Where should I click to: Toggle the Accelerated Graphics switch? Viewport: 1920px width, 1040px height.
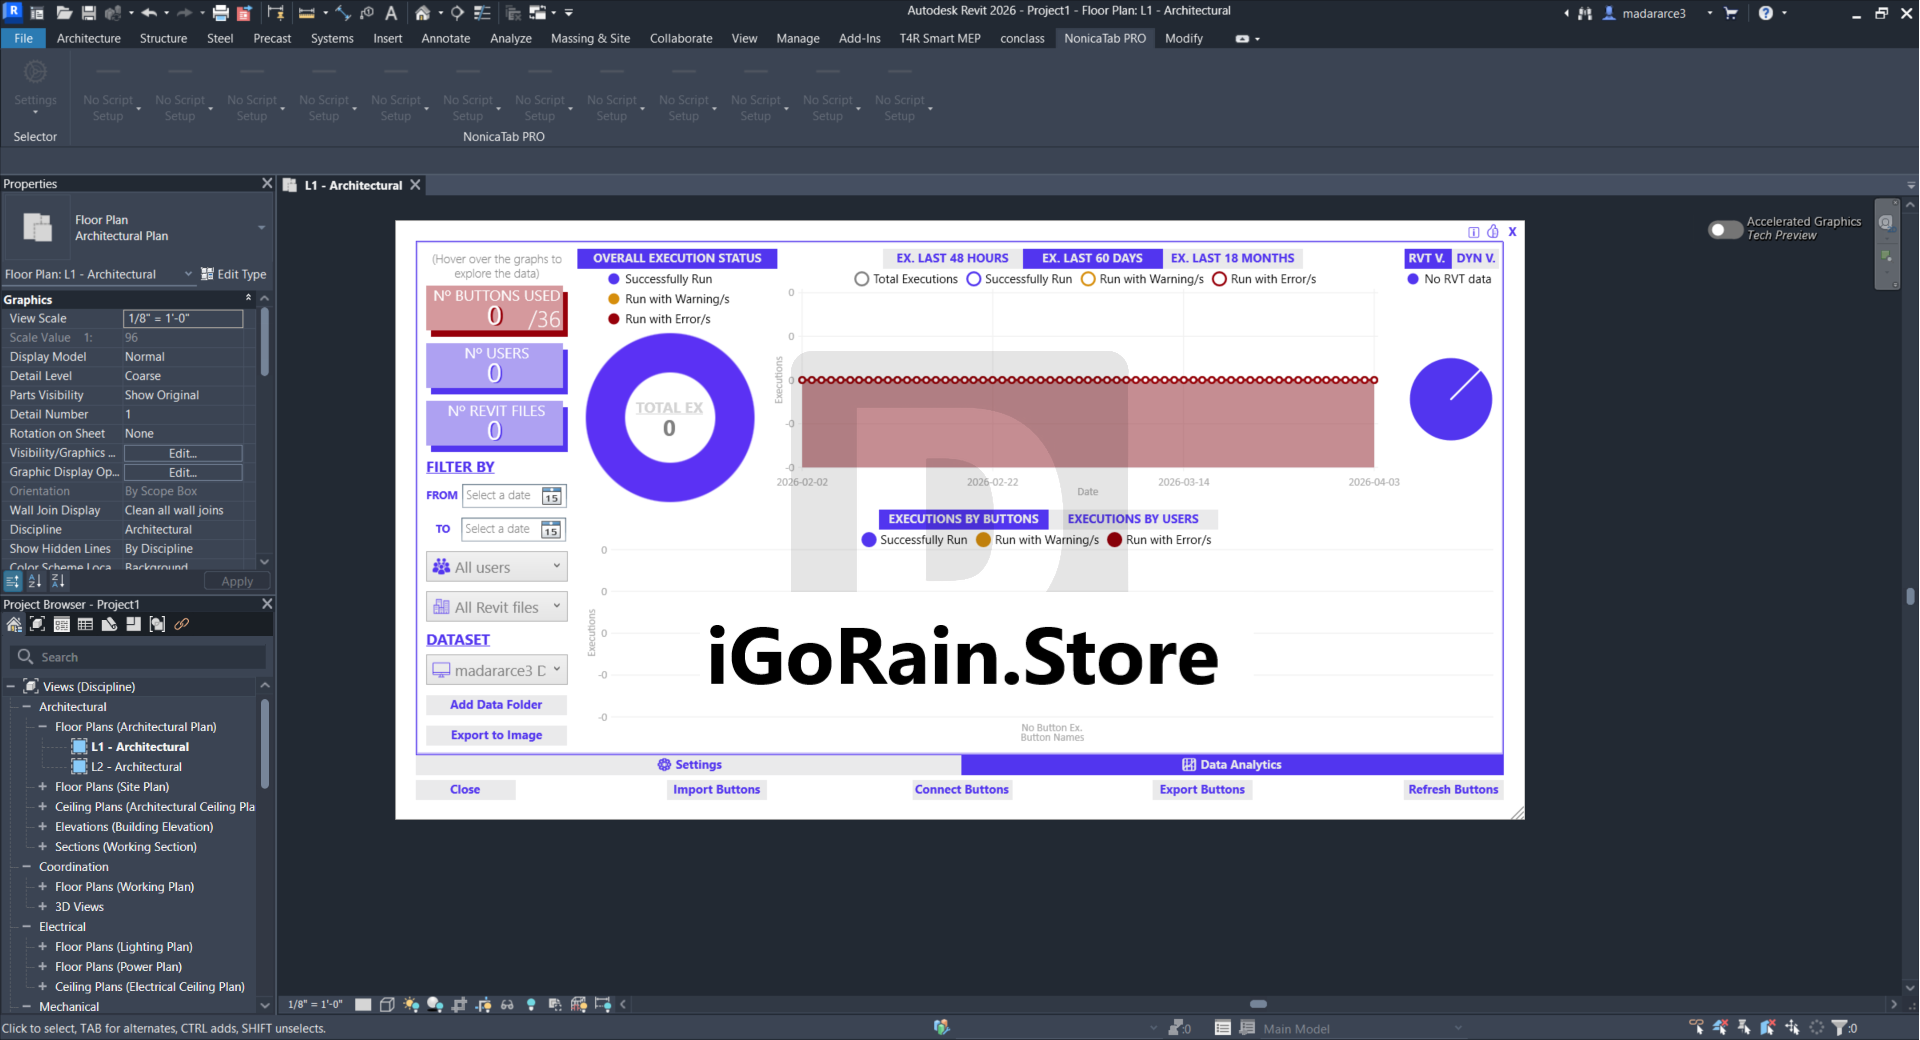[1725, 229]
